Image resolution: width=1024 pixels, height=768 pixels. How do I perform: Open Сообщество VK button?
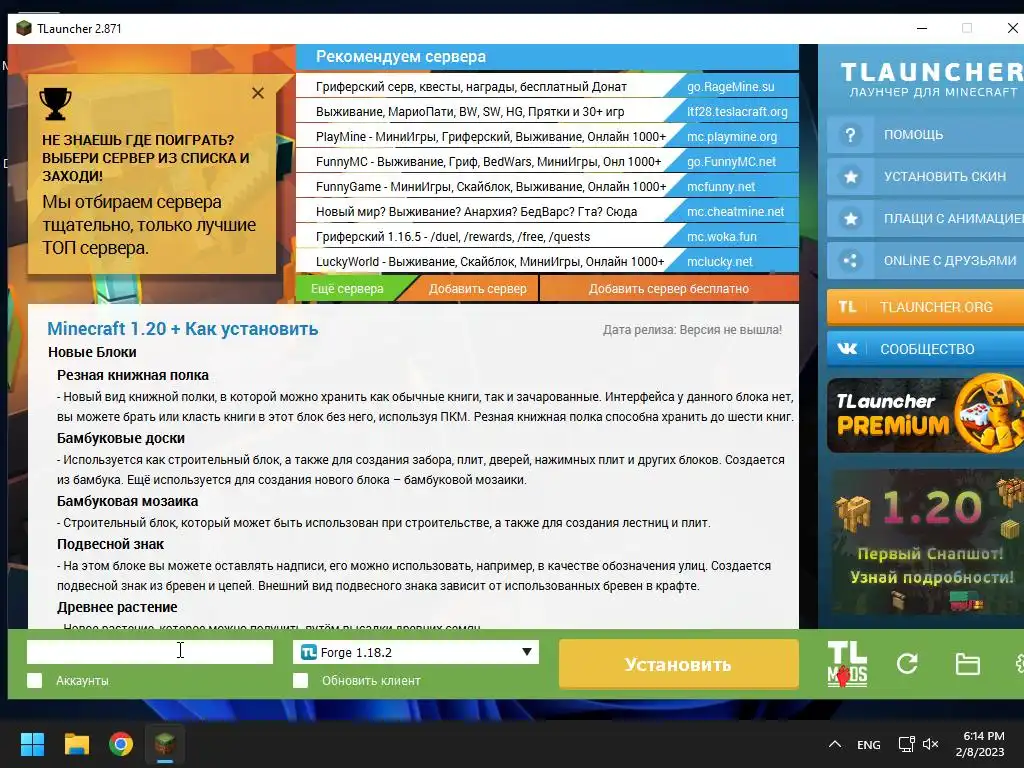pos(925,349)
